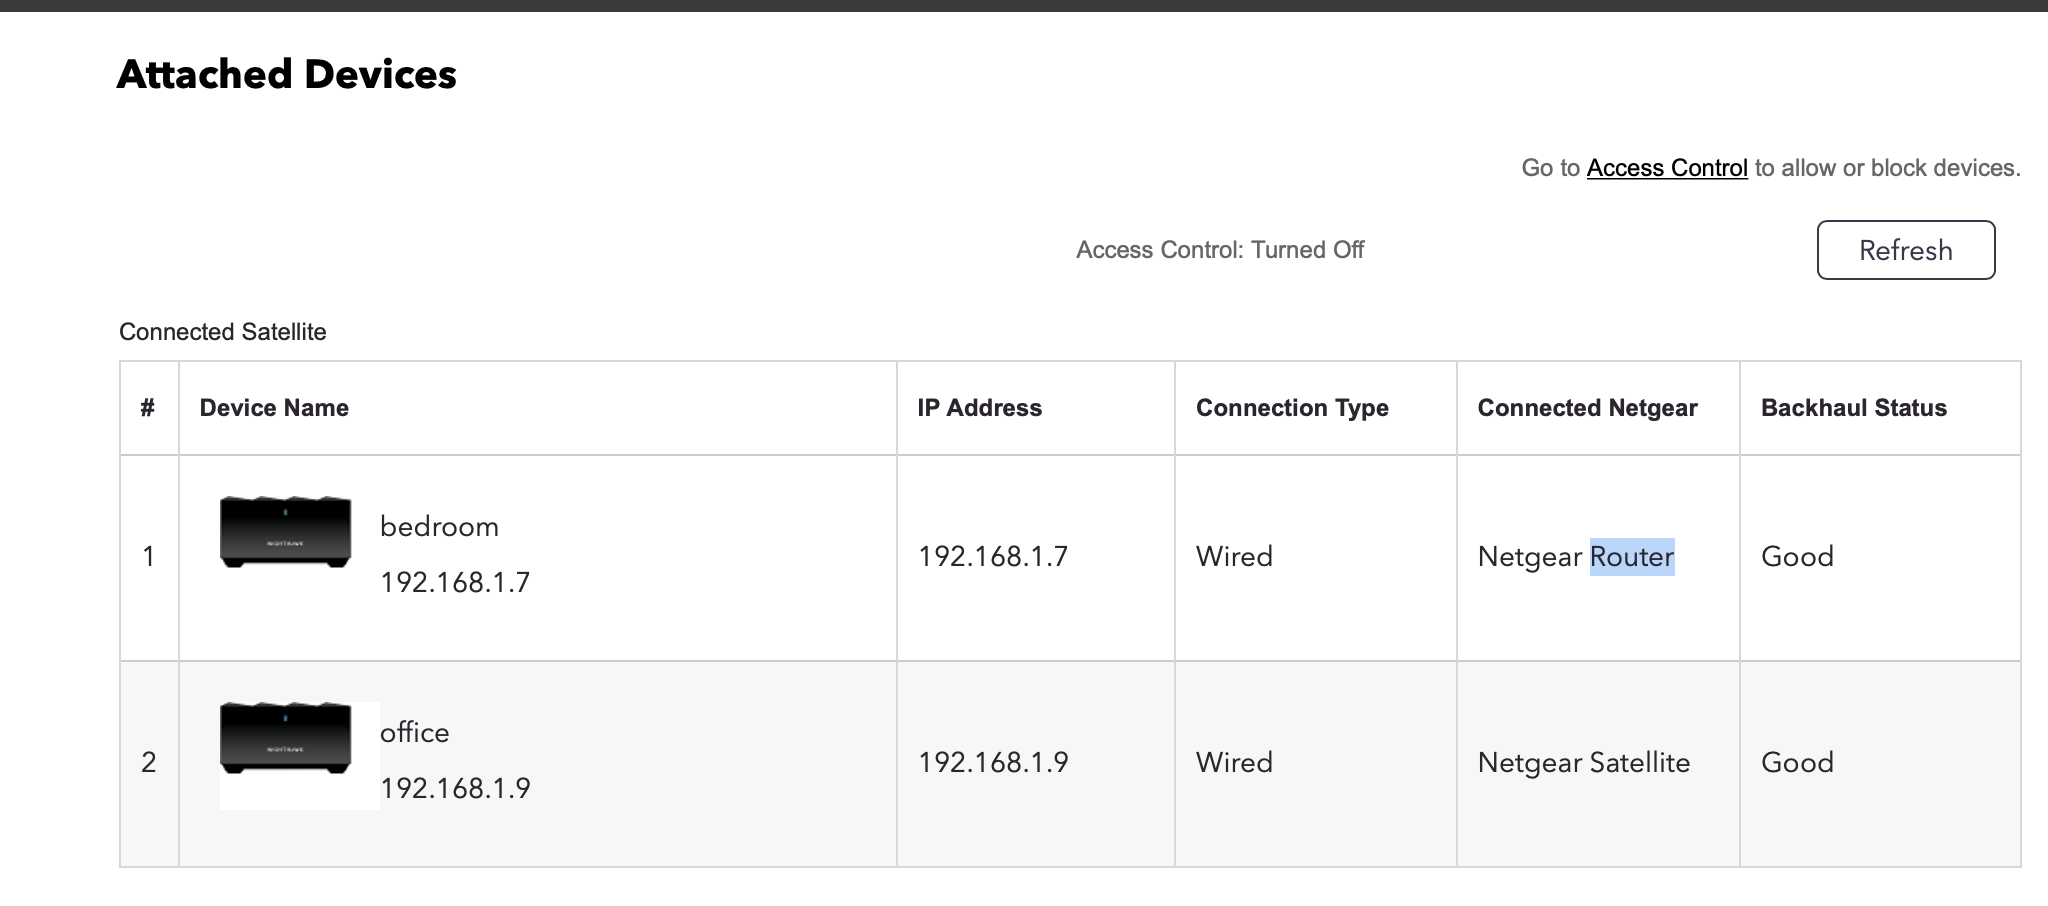Viewport: 2048px width, 906px height.
Task: Click the Connected Netgear column header
Action: click(x=1587, y=408)
